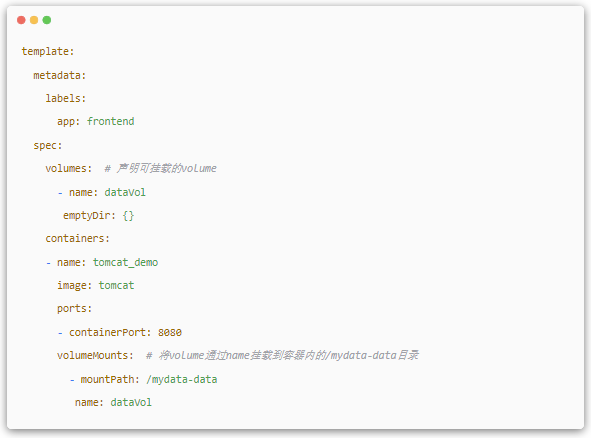Screen dimensions: 591x438
Task: Click the 'labels:' key
Action: [x=66, y=98]
